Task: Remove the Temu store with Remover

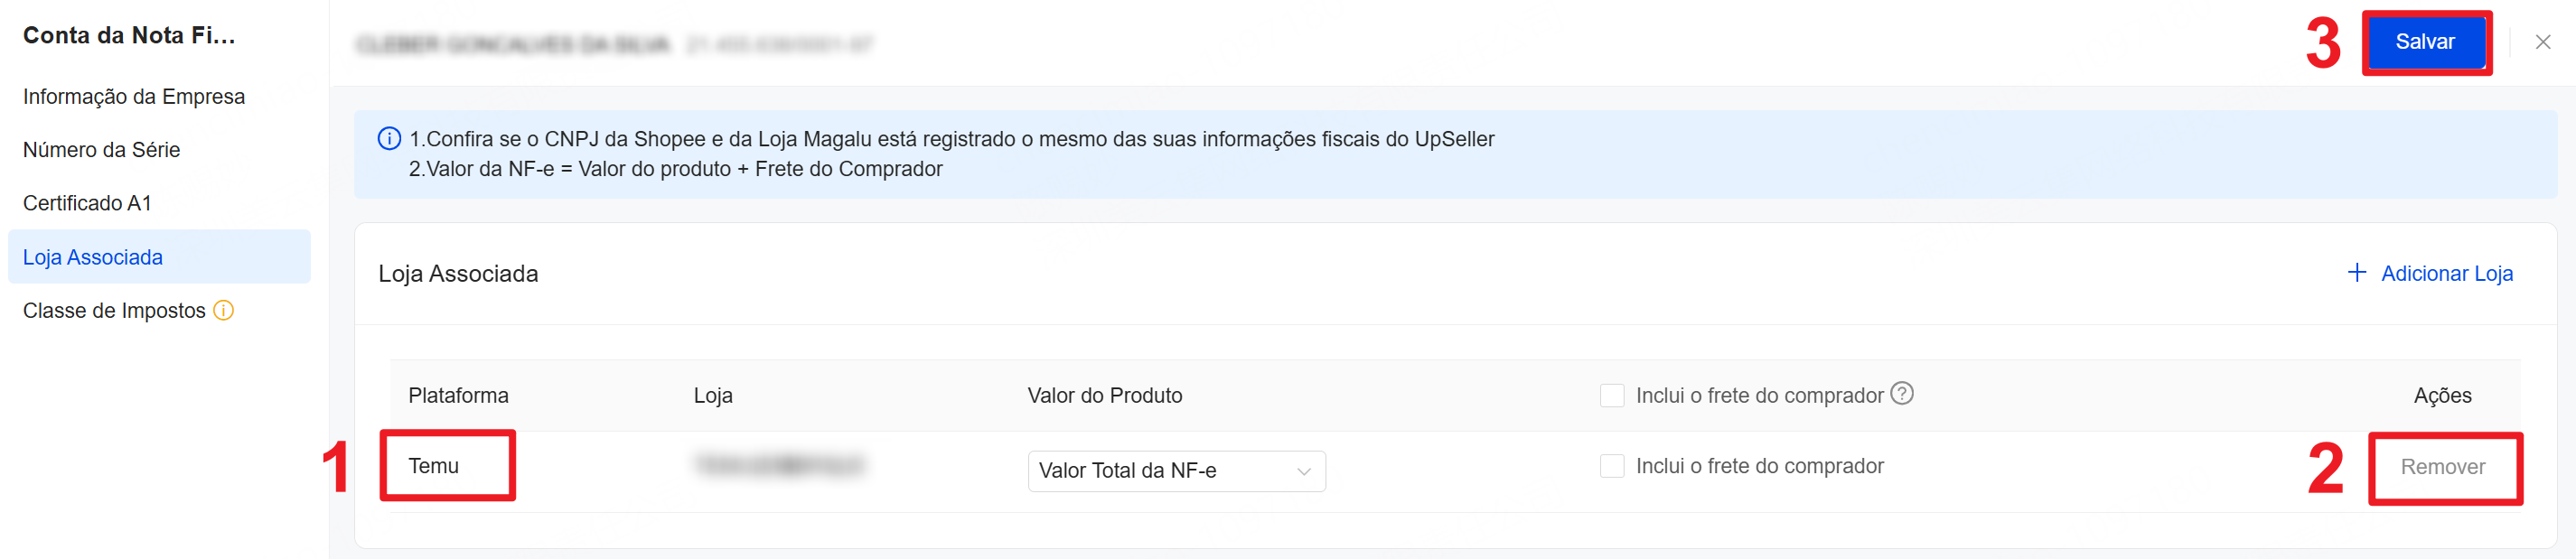Action: [x=2442, y=467]
